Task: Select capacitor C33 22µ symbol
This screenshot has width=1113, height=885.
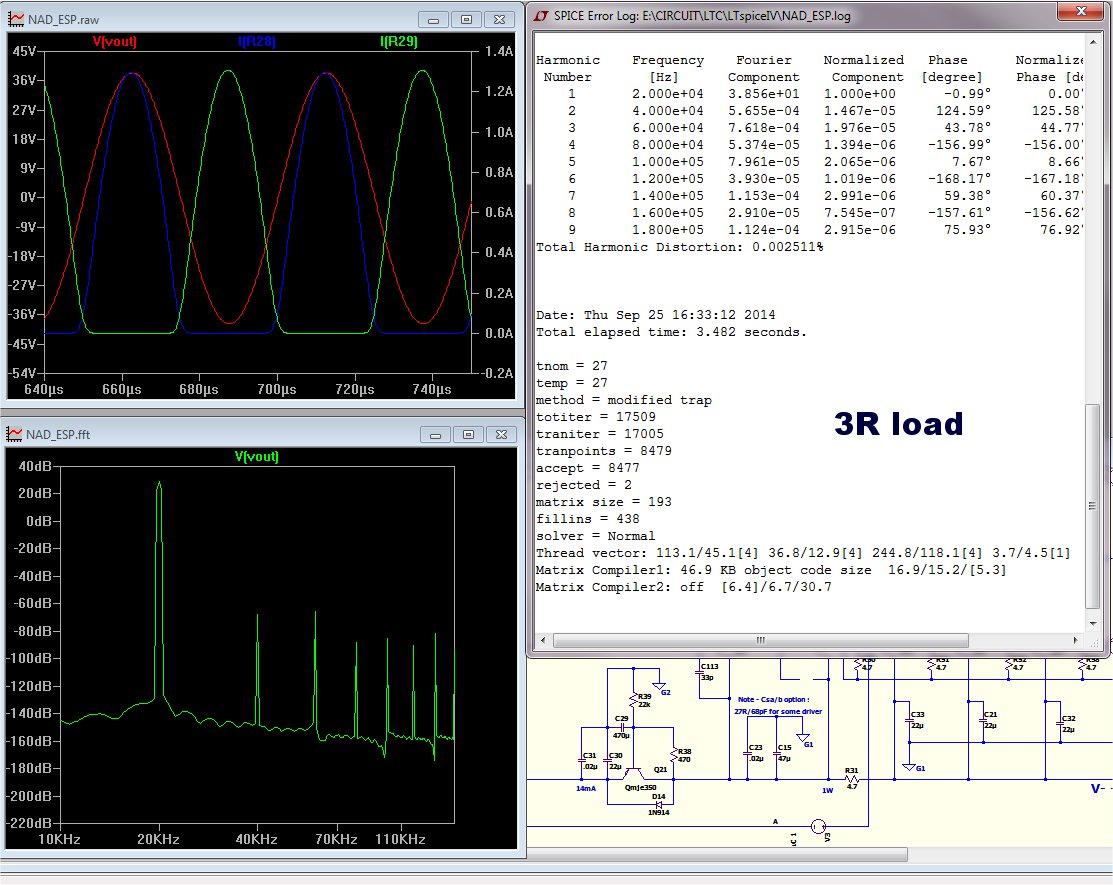Action: tap(909, 721)
